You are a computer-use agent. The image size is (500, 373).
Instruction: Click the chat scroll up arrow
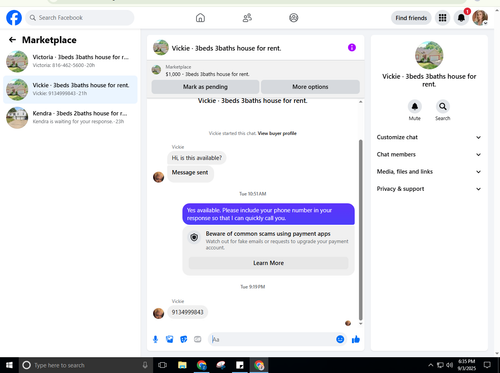coord(360,102)
